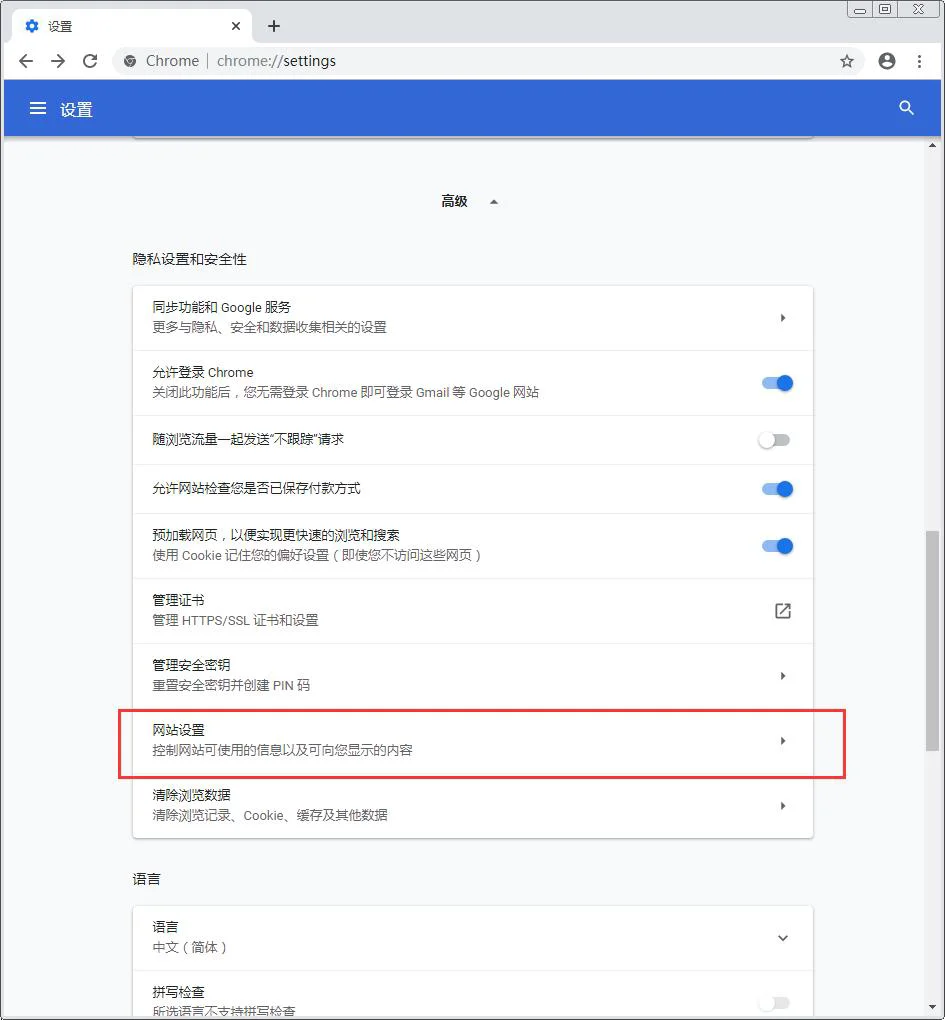Click the browser back arrow
The height and width of the screenshot is (1020, 945).
(26, 61)
